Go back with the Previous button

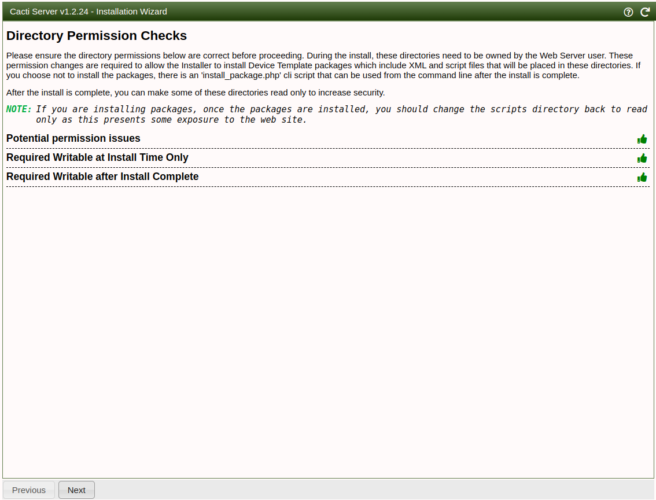coord(28,490)
